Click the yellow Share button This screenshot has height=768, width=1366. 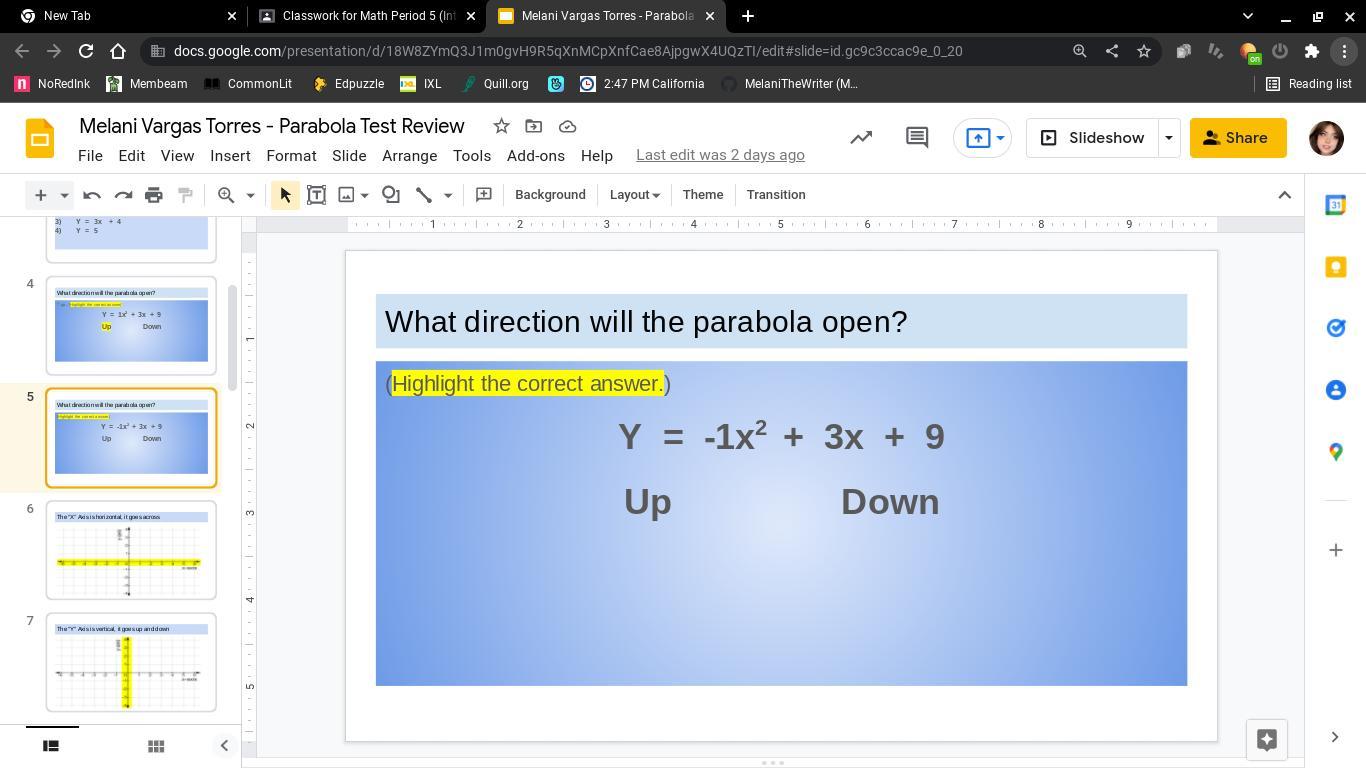(x=1237, y=138)
